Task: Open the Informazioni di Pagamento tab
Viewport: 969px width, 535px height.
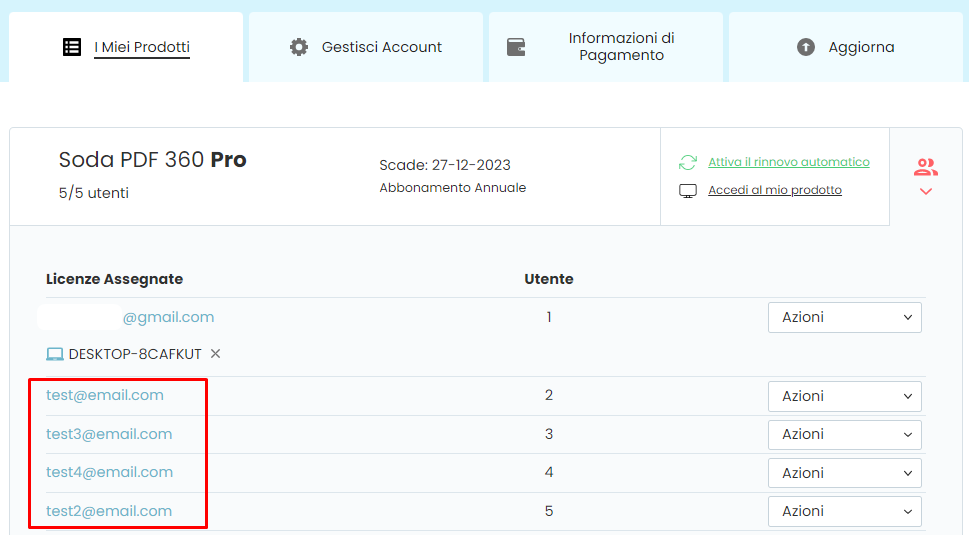Action: pyautogui.click(x=606, y=47)
